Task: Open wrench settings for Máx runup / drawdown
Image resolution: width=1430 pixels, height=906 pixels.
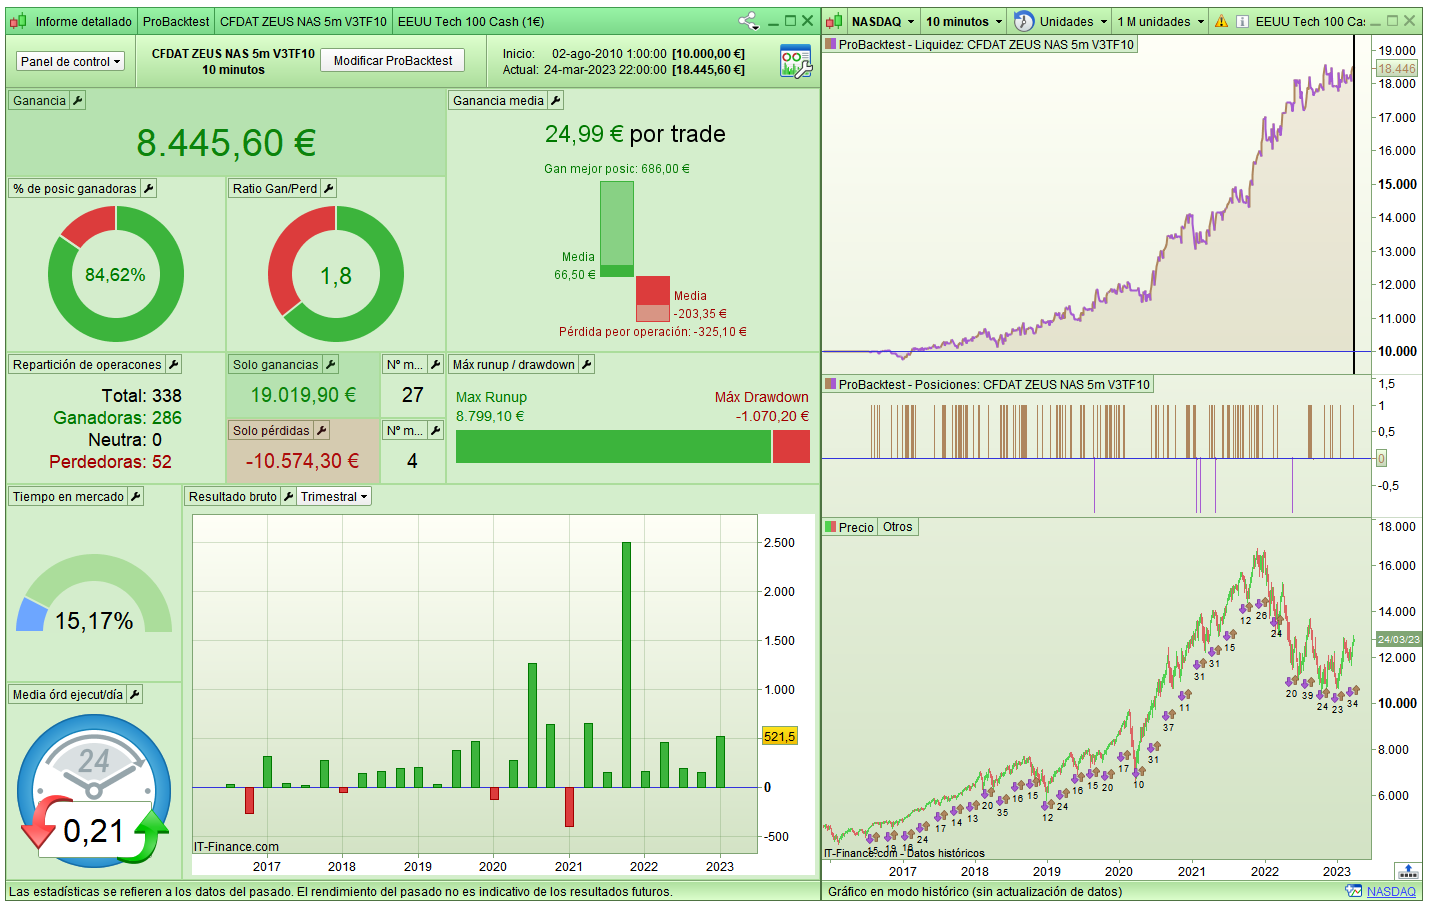Action: 587,365
